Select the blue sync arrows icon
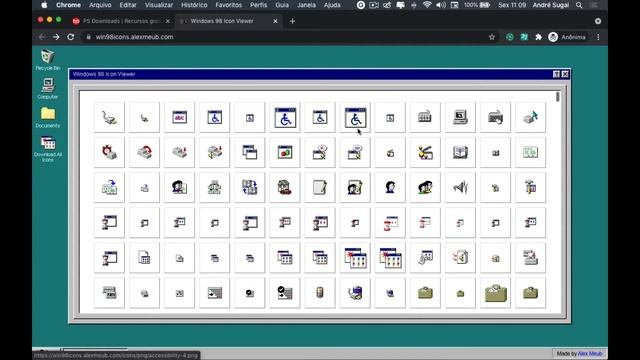The height and width of the screenshot is (360, 640). click(250, 188)
